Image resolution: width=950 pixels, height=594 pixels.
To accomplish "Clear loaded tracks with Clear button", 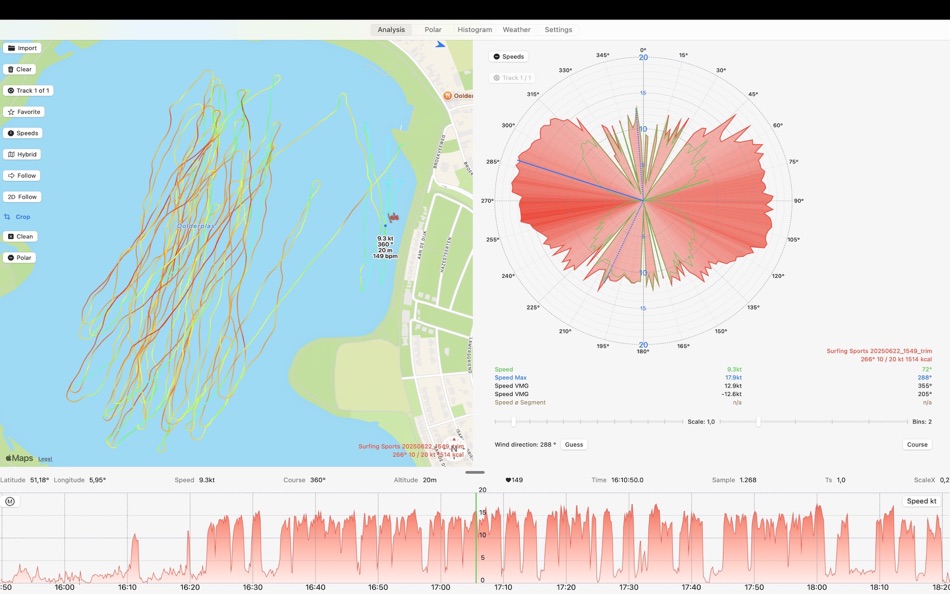I will click(19, 69).
